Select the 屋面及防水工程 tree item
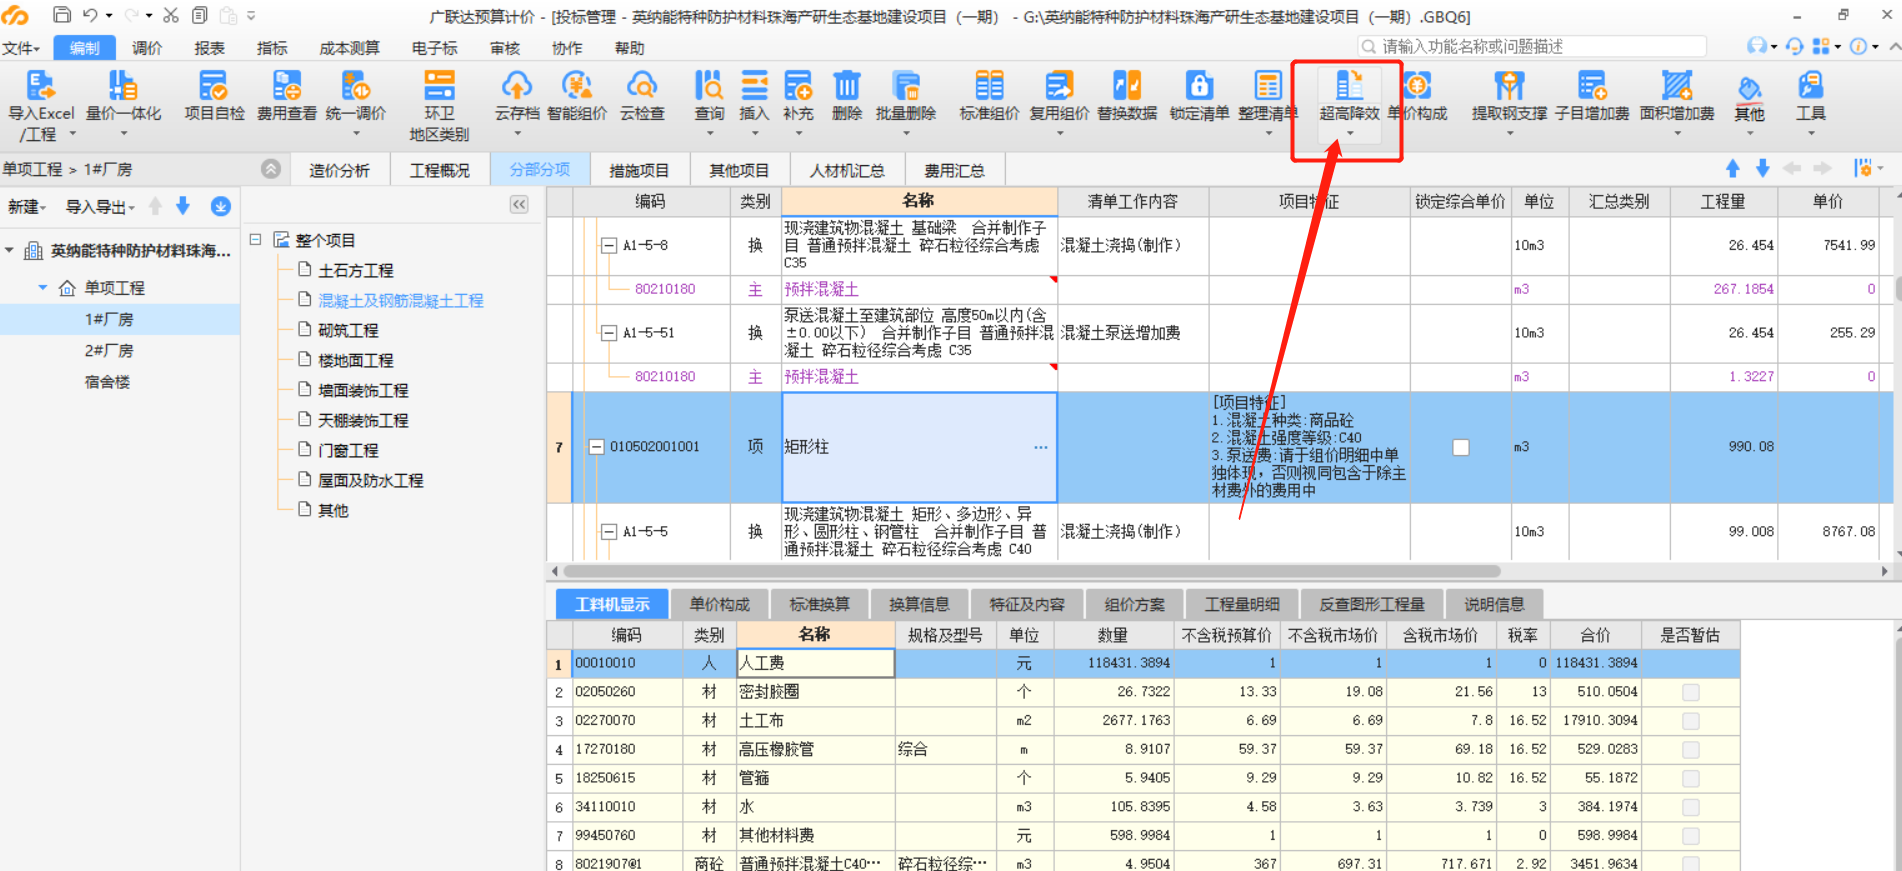The height and width of the screenshot is (871, 1902). 370,480
